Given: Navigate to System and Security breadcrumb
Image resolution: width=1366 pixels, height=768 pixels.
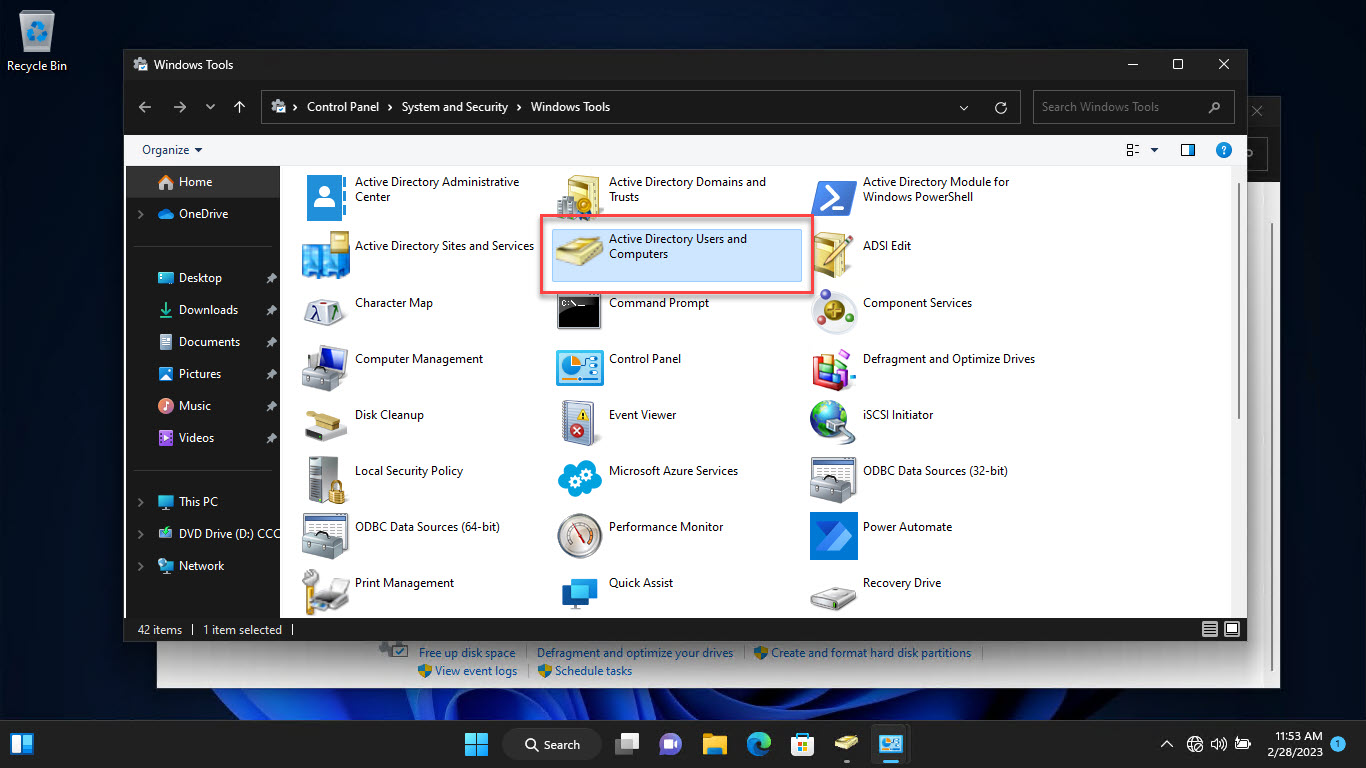Looking at the screenshot, I should coord(455,107).
